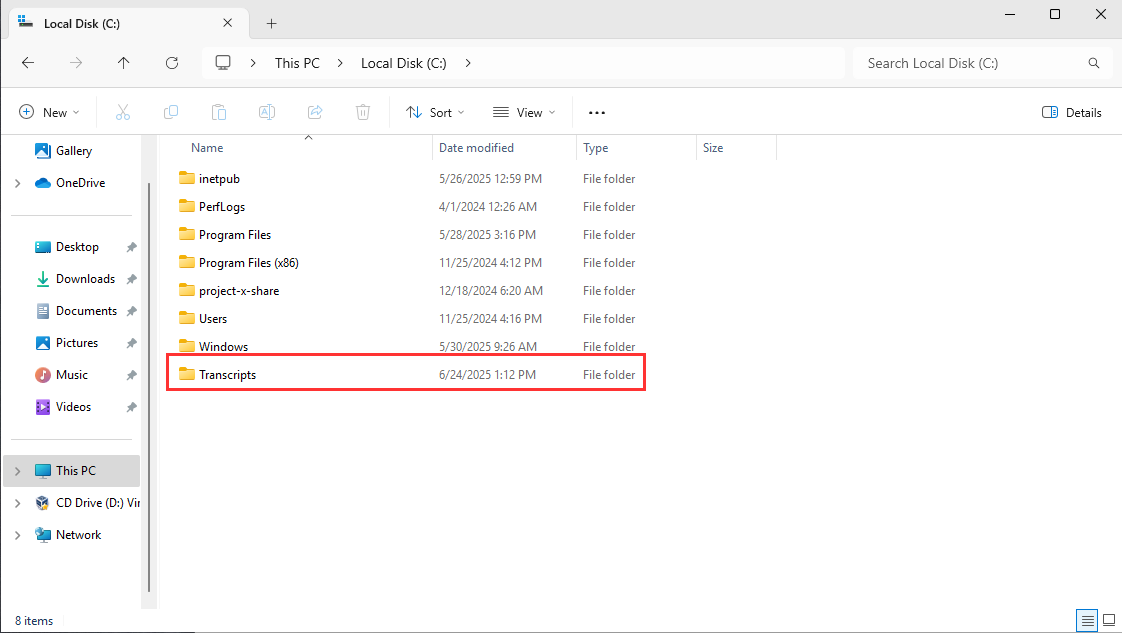
Task: Expand the OneDrive tree node
Action: 18,183
